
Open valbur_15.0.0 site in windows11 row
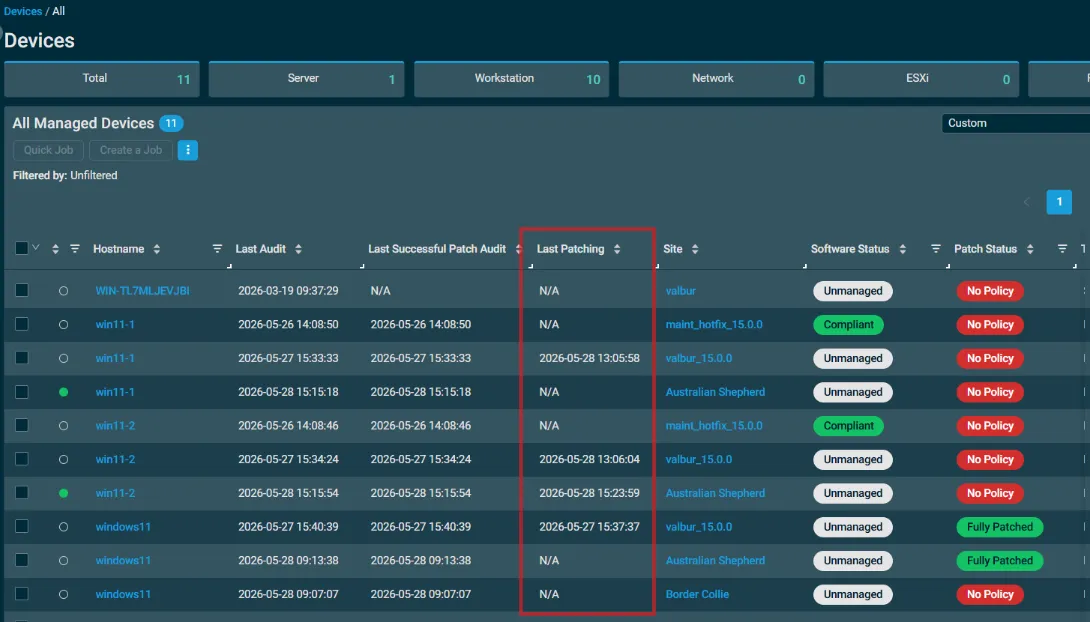pos(699,527)
